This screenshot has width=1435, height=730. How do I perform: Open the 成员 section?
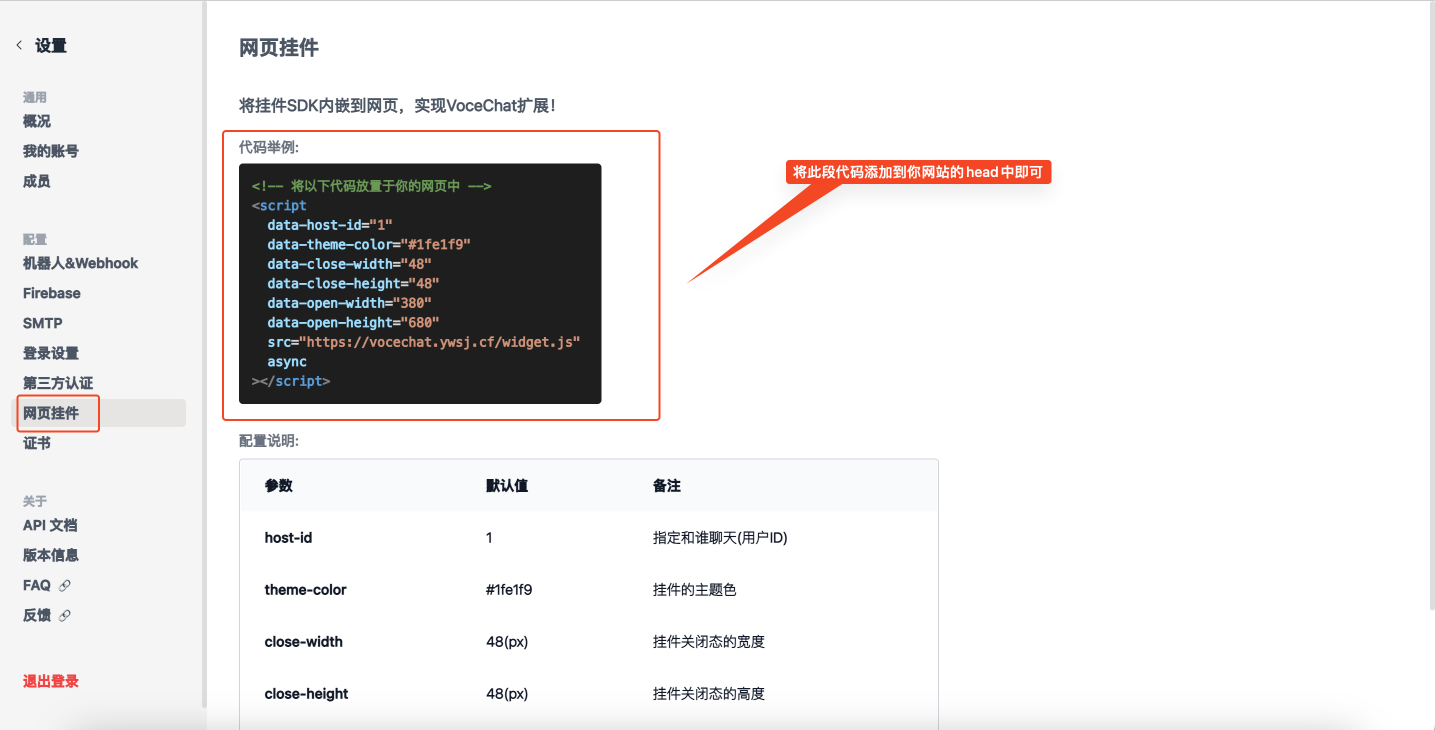point(37,181)
